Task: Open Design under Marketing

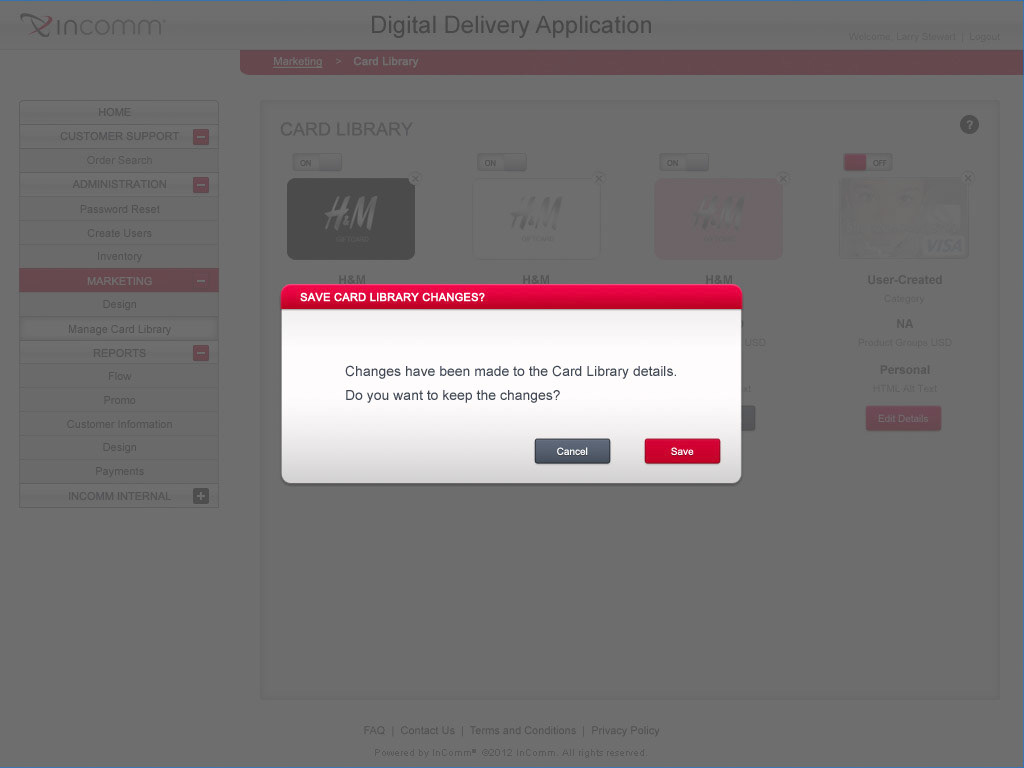Action: (x=119, y=304)
